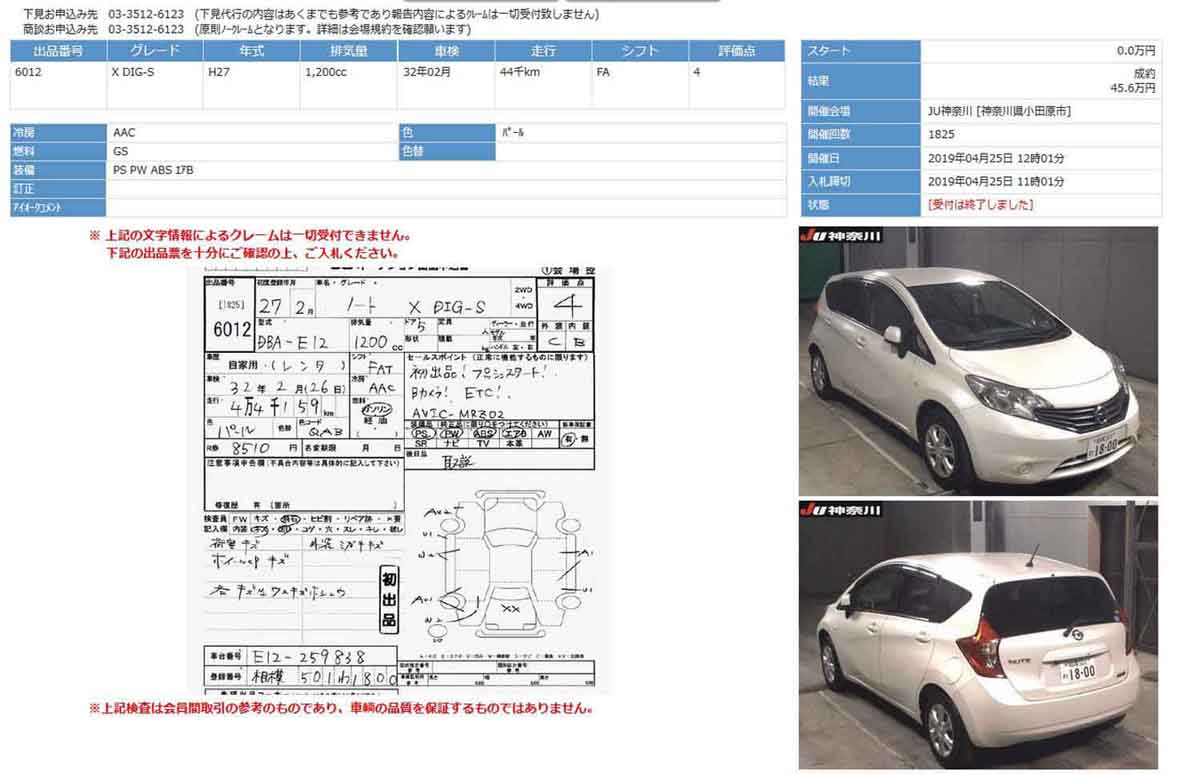Select the model year value H27
1200x774 pixels.
[217, 72]
